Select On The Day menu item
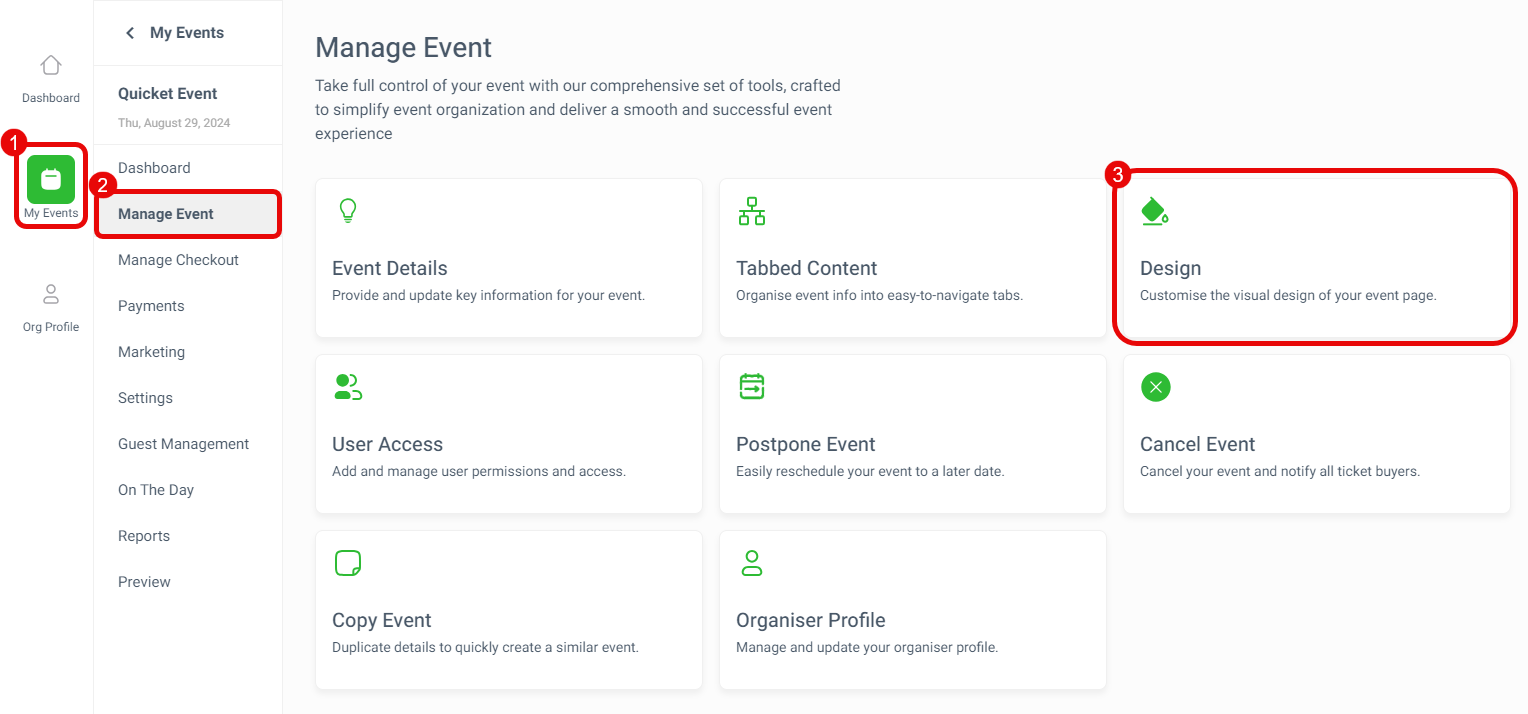Image resolution: width=1528 pixels, height=714 pixels. click(x=156, y=490)
